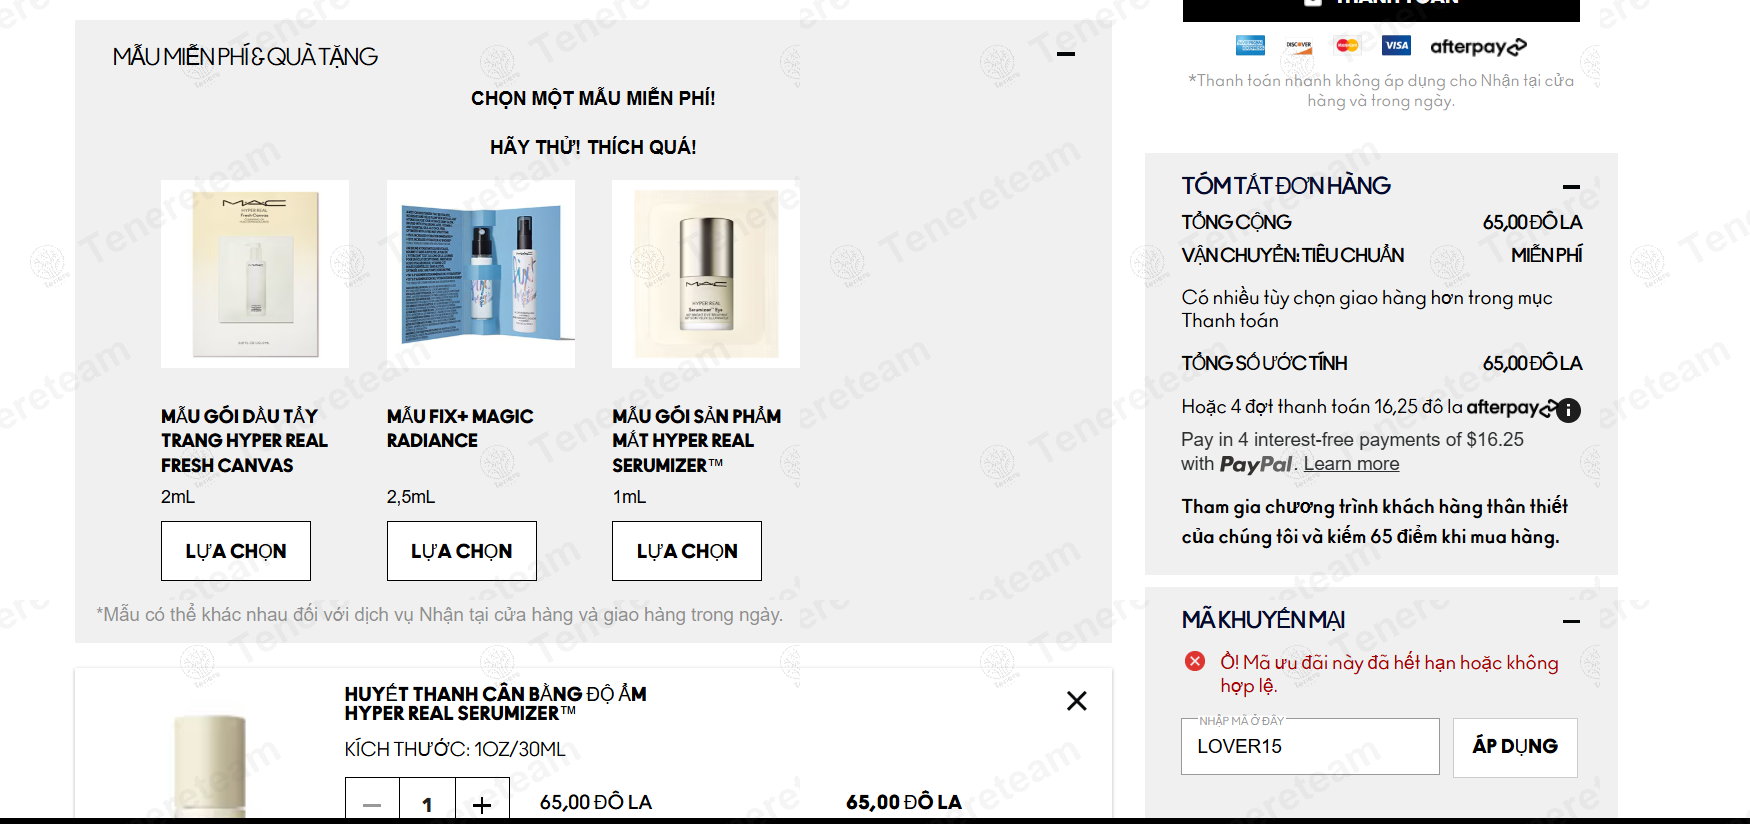The width and height of the screenshot is (1750, 824).
Task: Click the Afterpay info icon
Action: [x=1569, y=410]
